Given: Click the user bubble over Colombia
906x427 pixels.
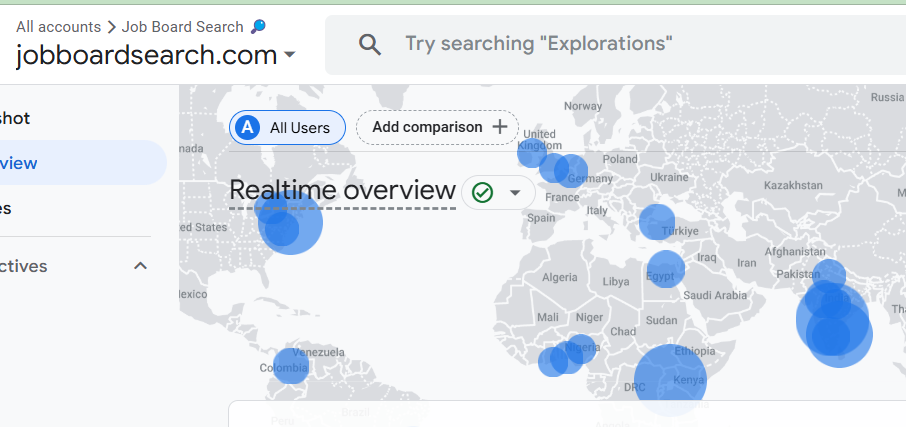Looking at the screenshot, I should pyautogui.click(x=291, y=366).
